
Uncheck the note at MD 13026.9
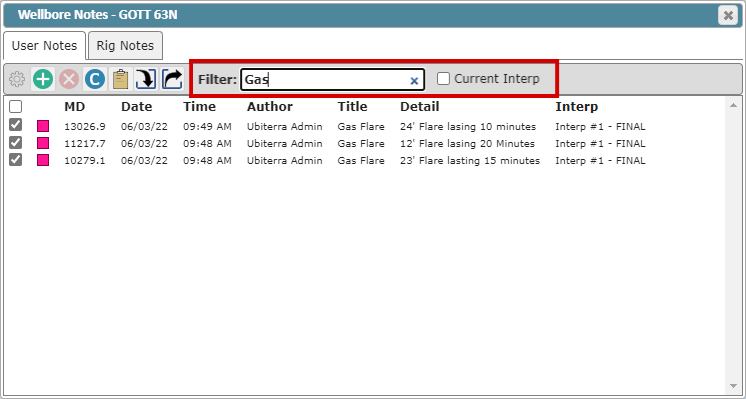tap(16, 125)
